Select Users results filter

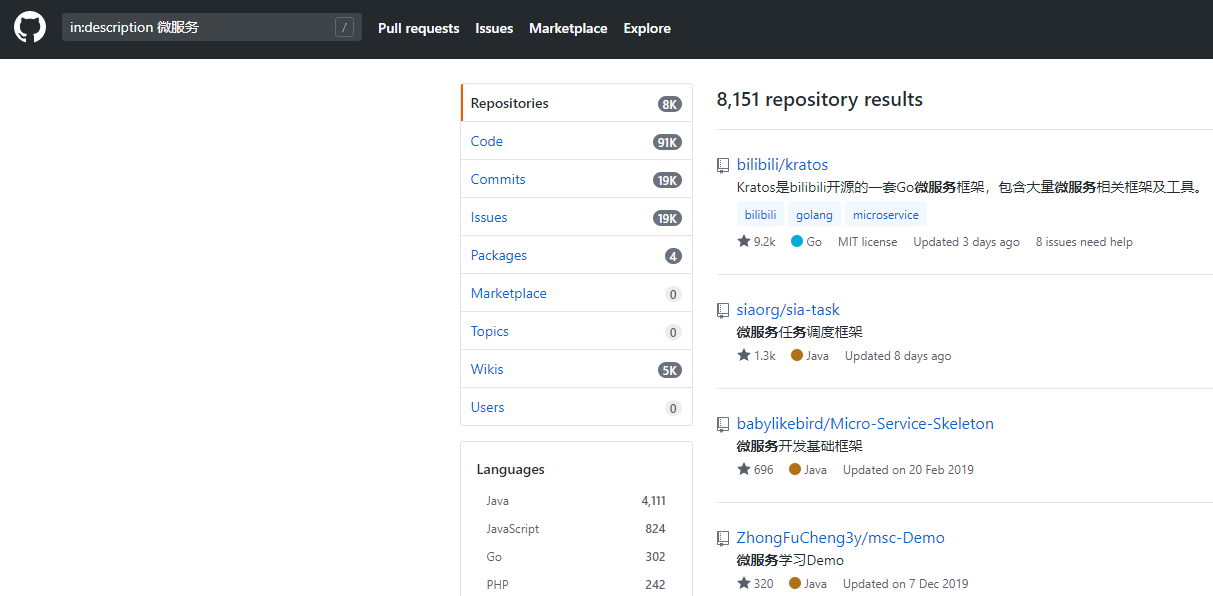(576, 407)
